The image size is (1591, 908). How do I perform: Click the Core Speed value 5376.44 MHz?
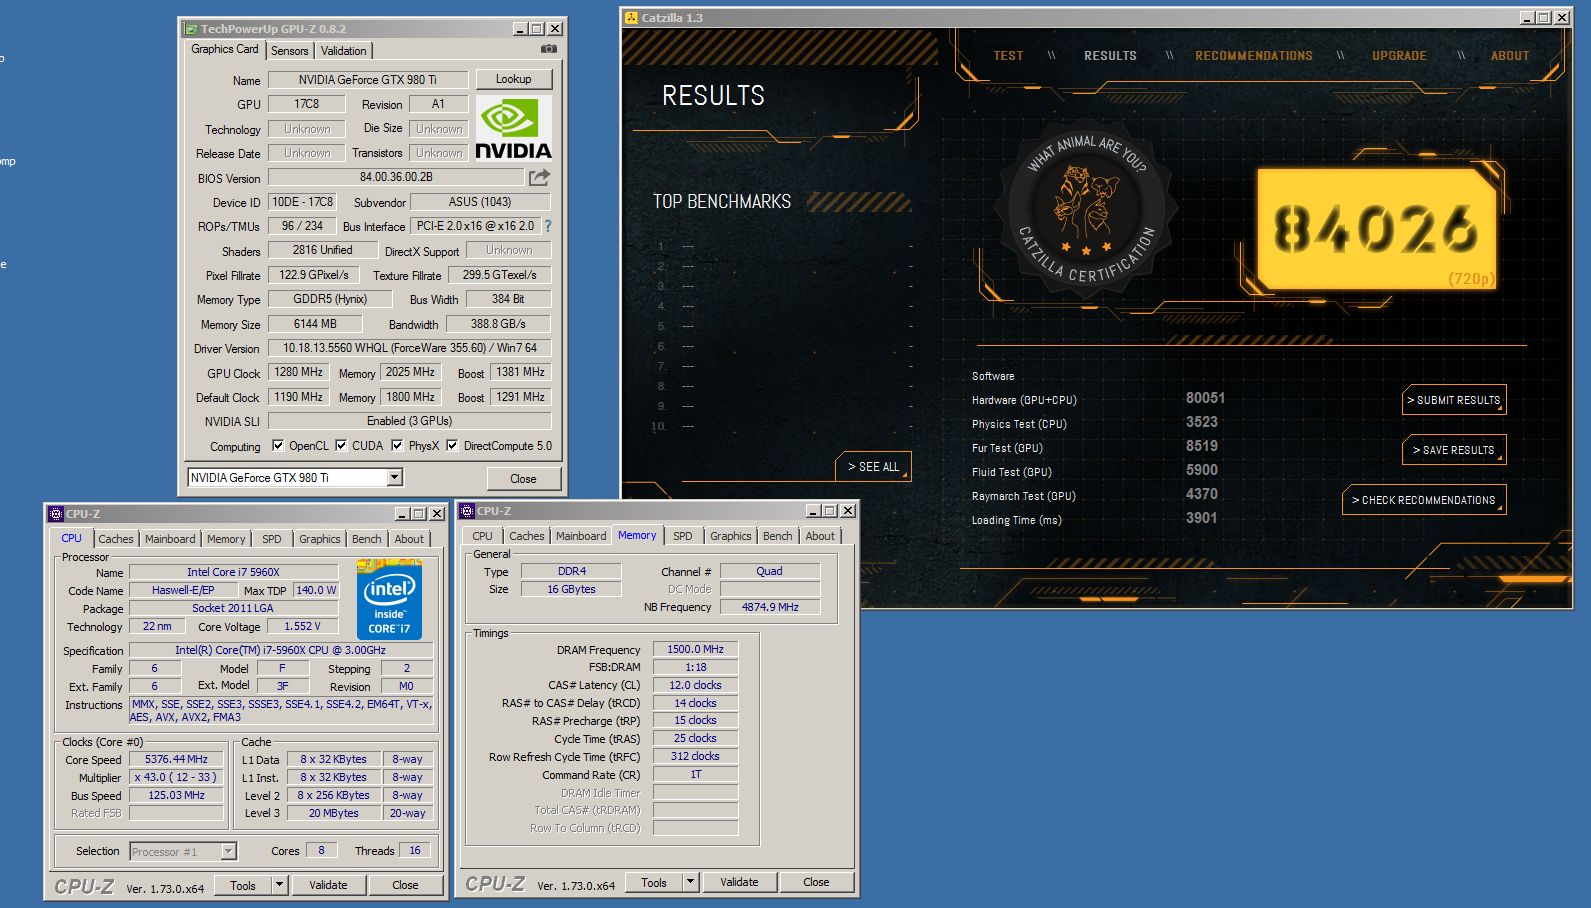176,760
